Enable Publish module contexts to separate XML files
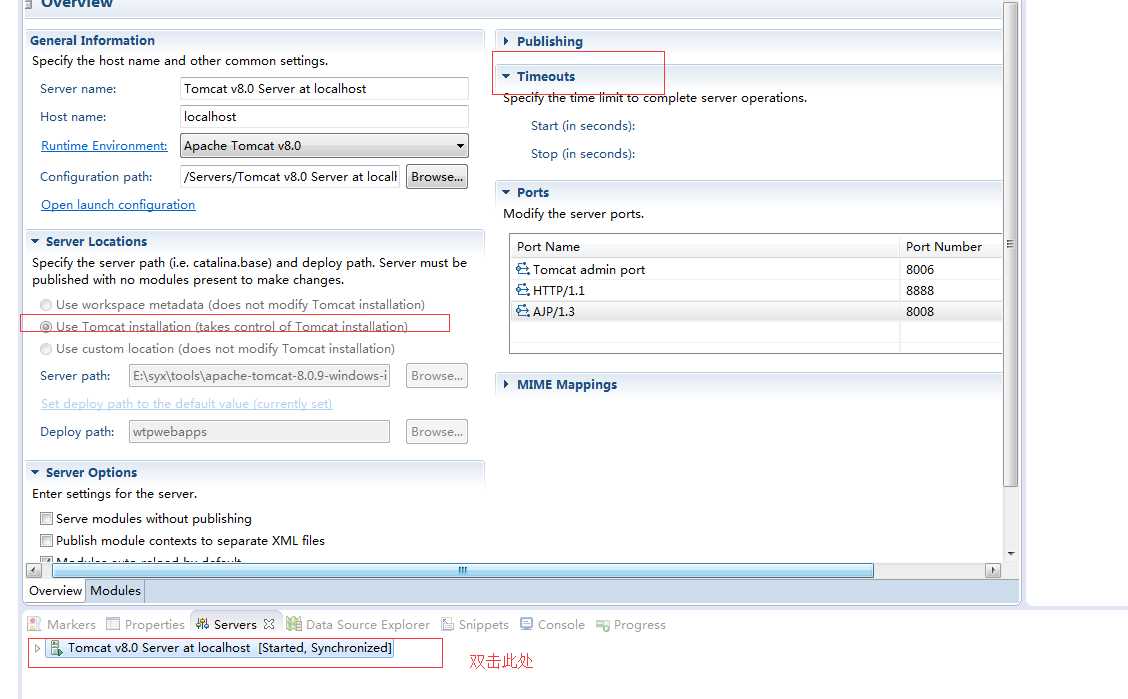1128x699 pixels. (46, 540)
